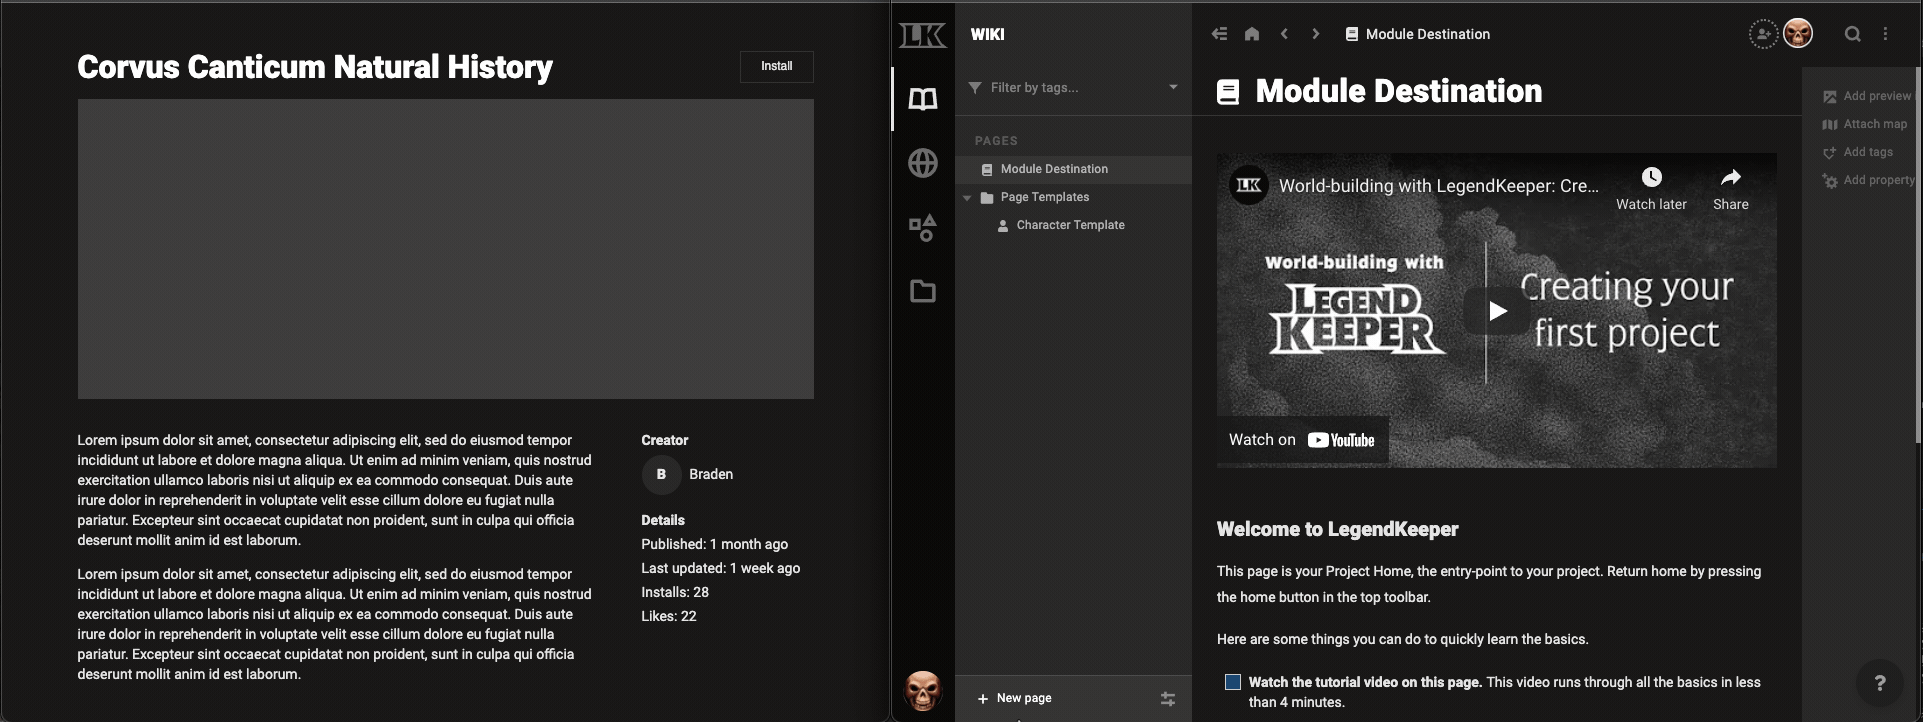
Task: Click the Watch later clock icon on video
Action: pyautogui.click(x=1651, y=178)
